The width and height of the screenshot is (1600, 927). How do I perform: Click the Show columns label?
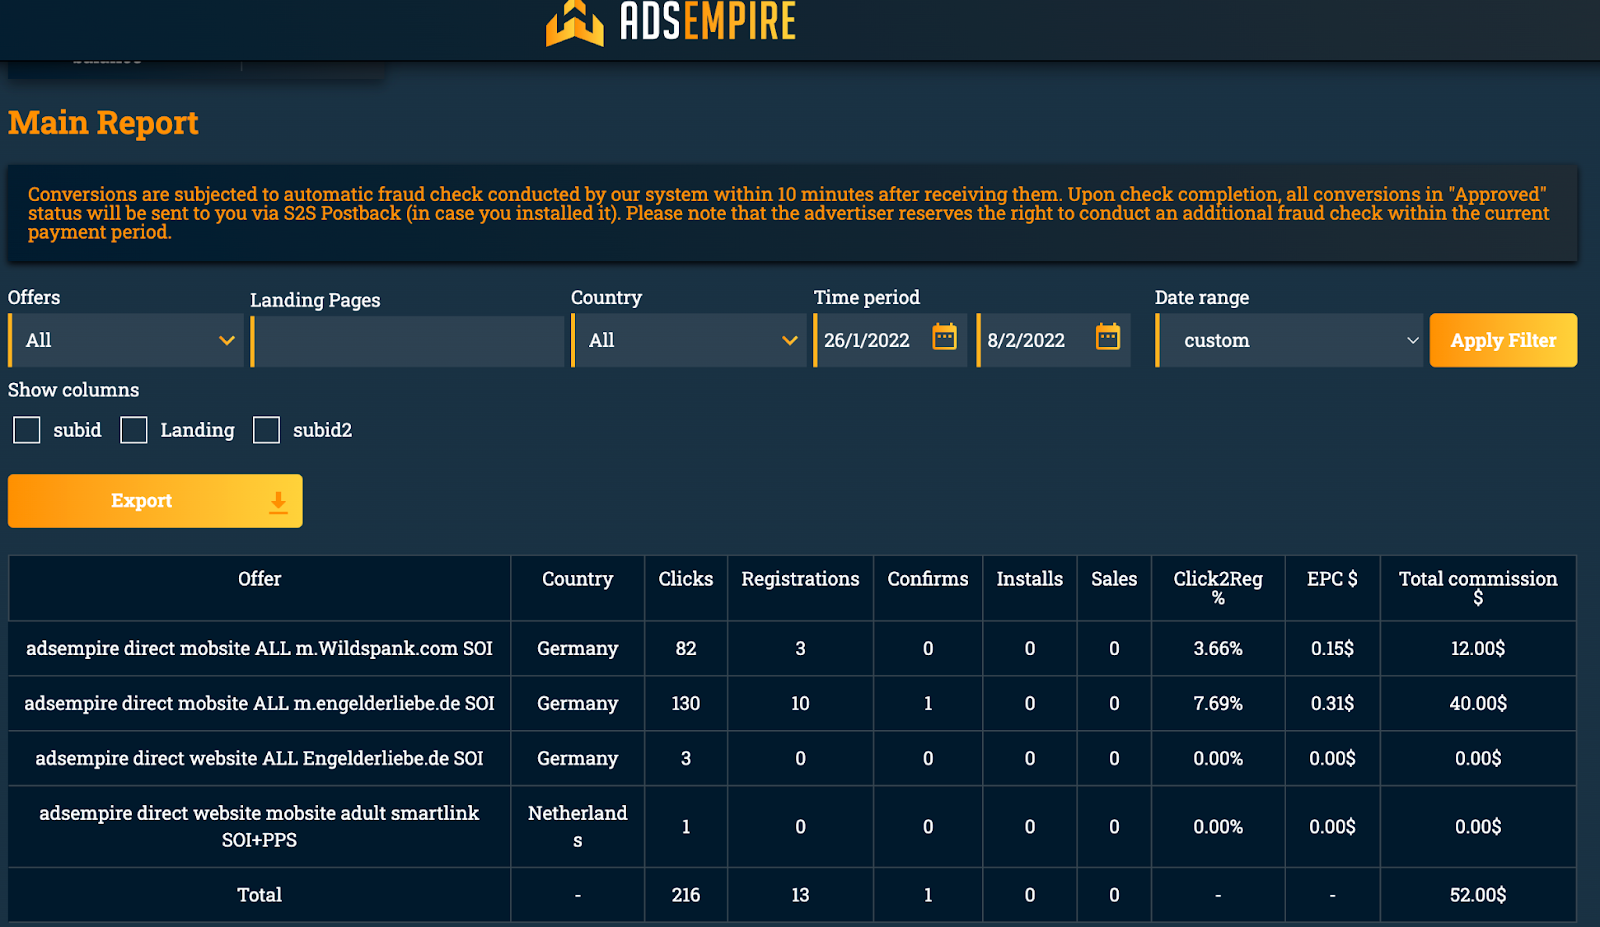(x=74, y=390)
